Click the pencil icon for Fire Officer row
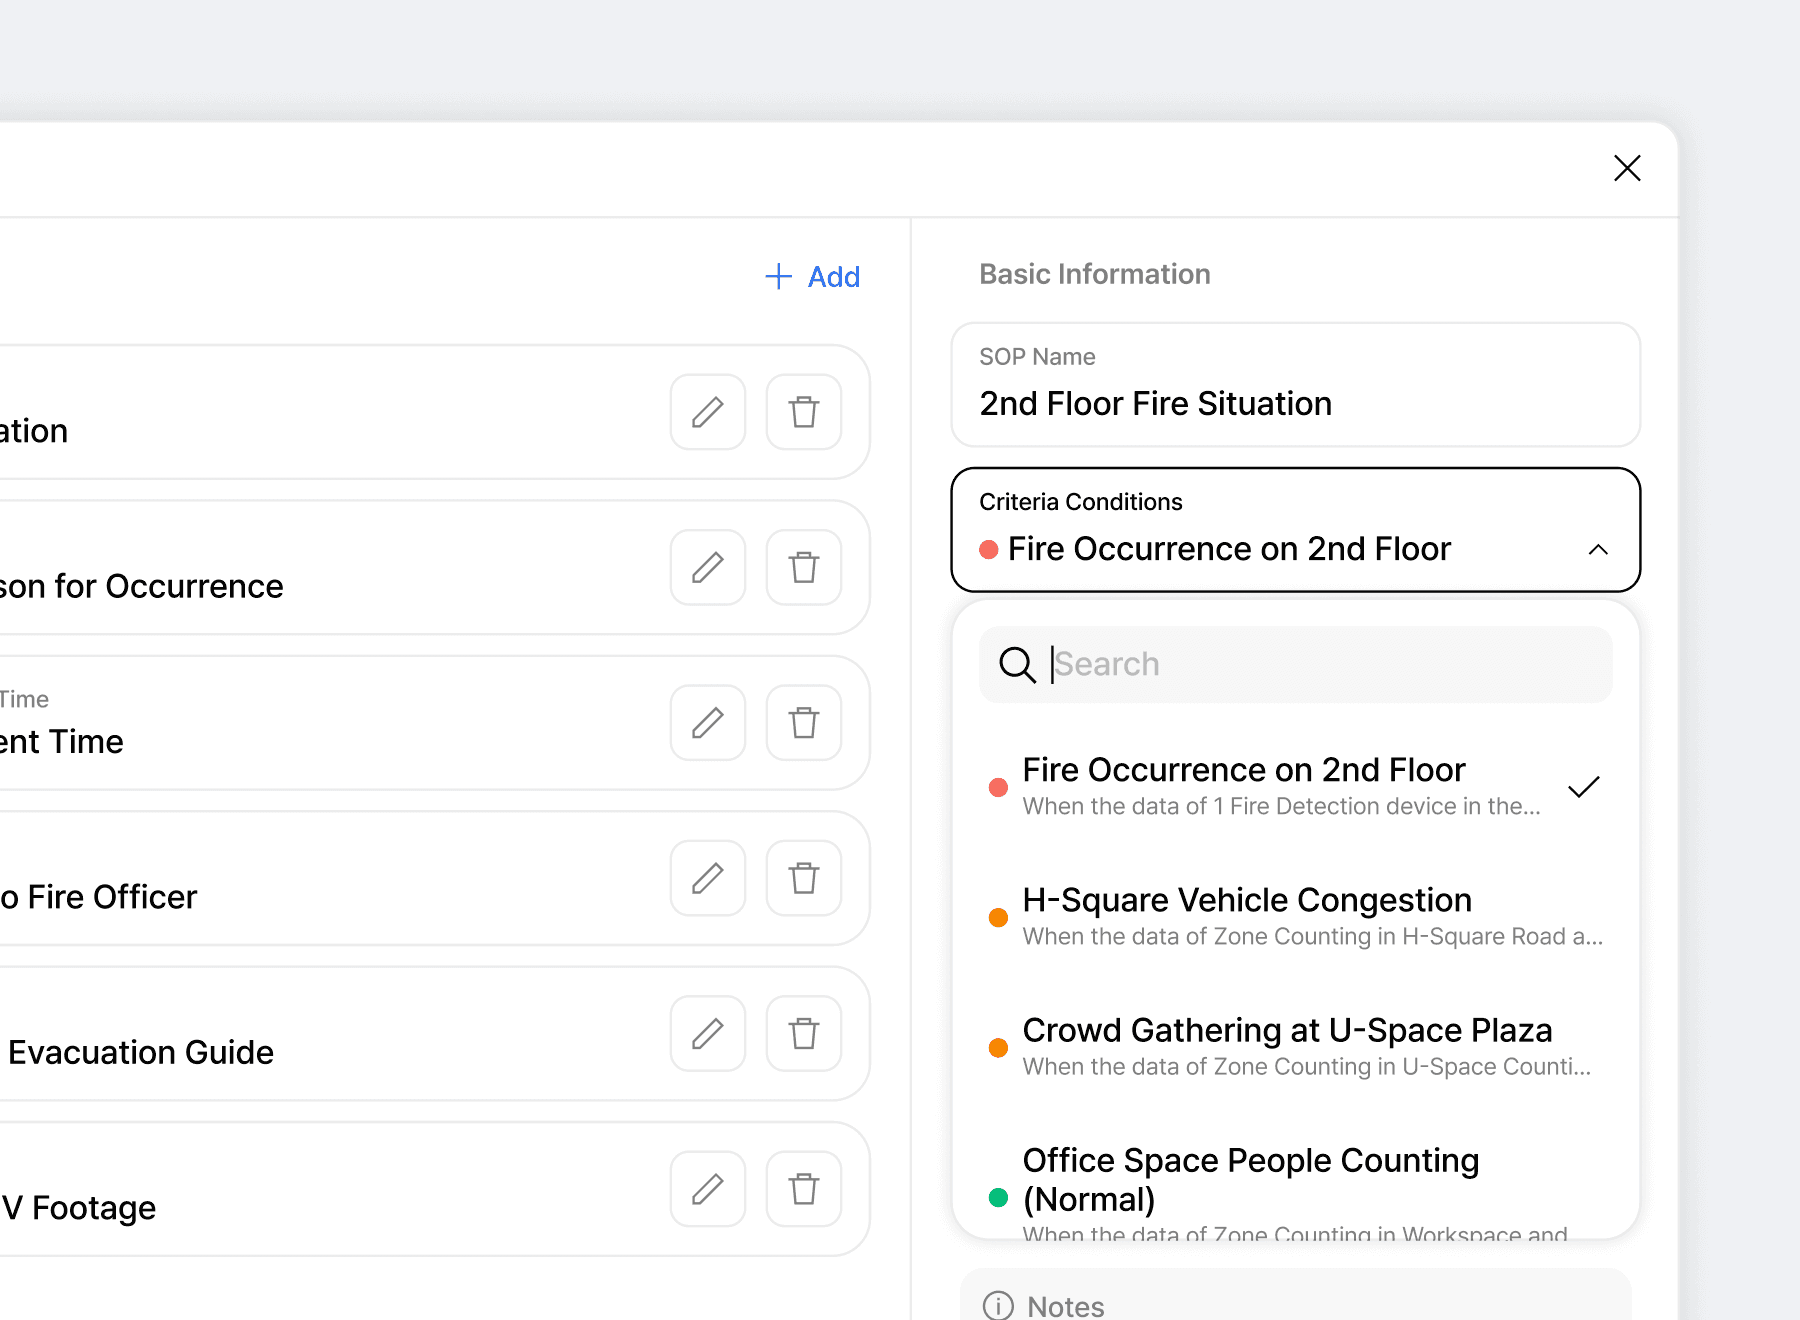Screen dimensions: 1800x1320 708,878
